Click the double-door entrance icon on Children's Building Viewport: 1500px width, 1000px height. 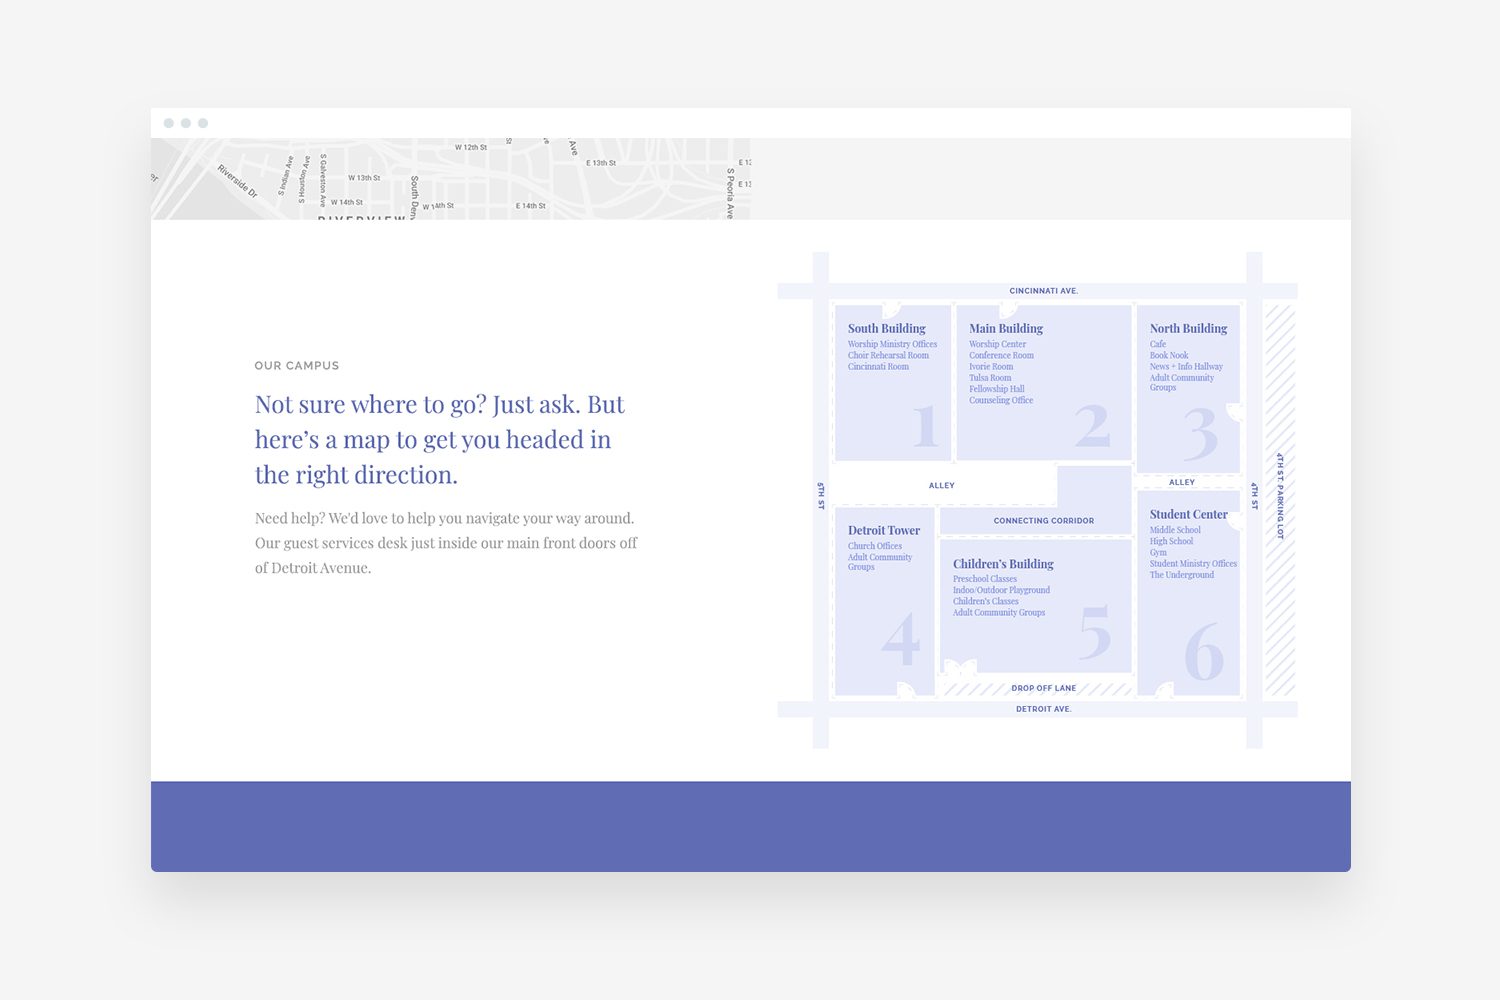tap(960, 668)
